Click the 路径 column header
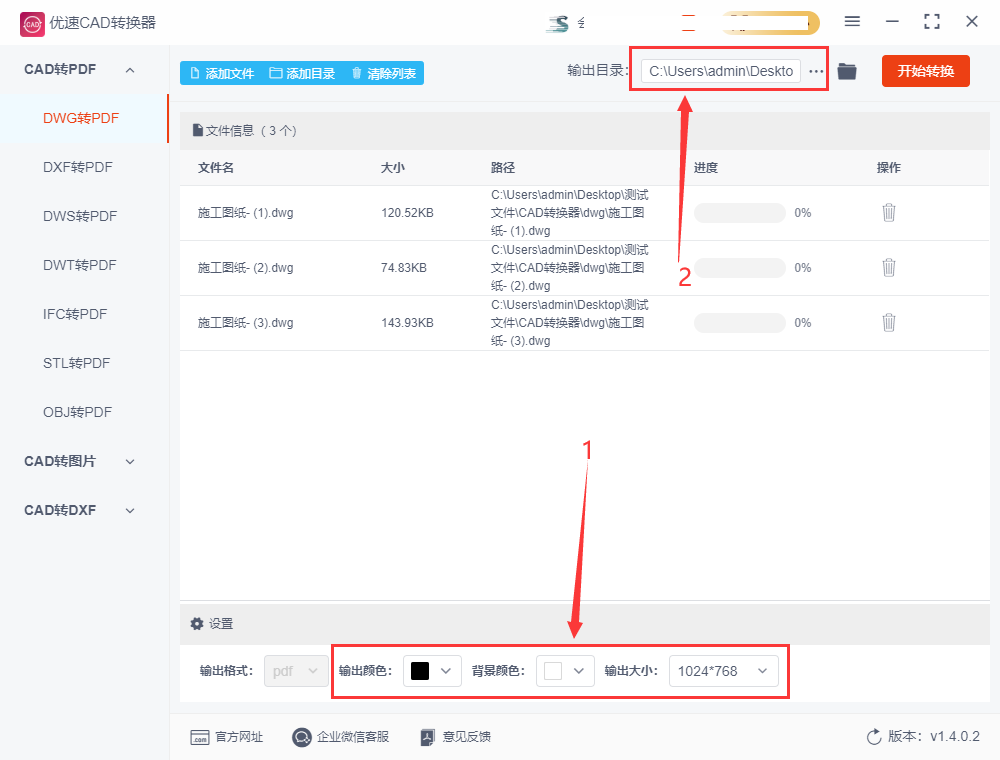 [x=503, y=168]
